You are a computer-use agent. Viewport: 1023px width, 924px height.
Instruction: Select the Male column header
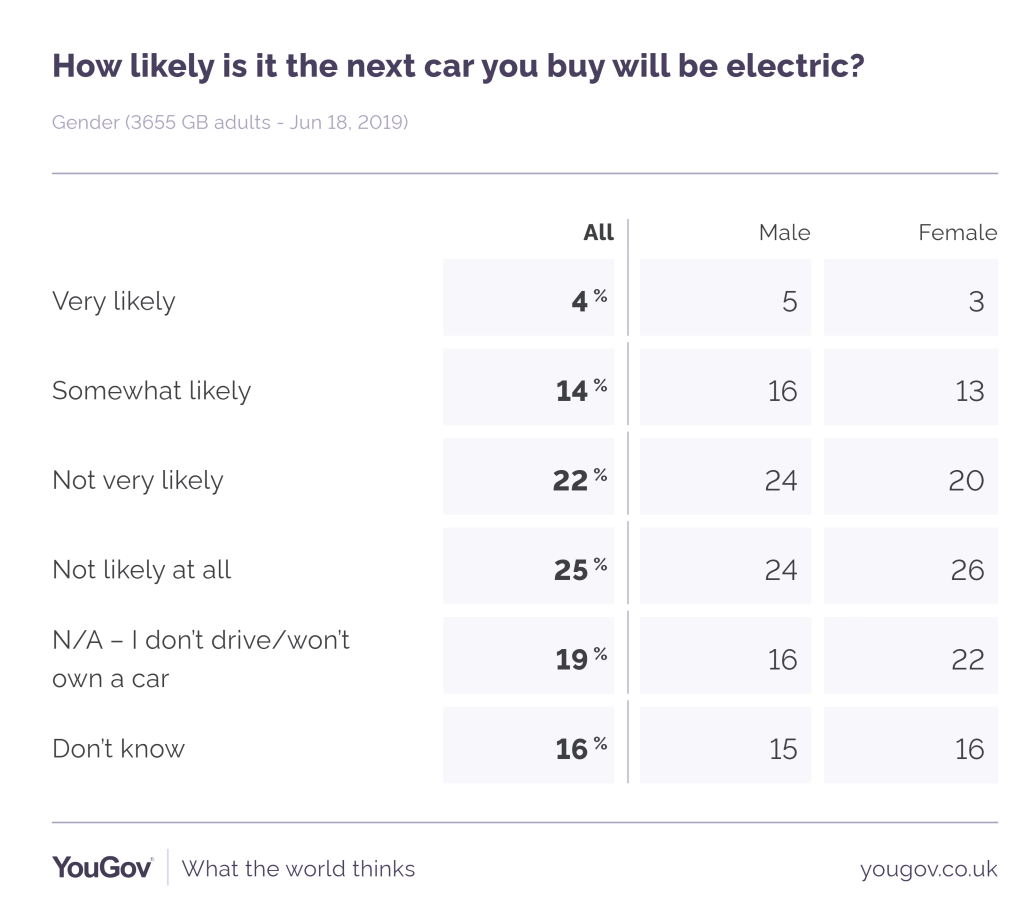784,233
